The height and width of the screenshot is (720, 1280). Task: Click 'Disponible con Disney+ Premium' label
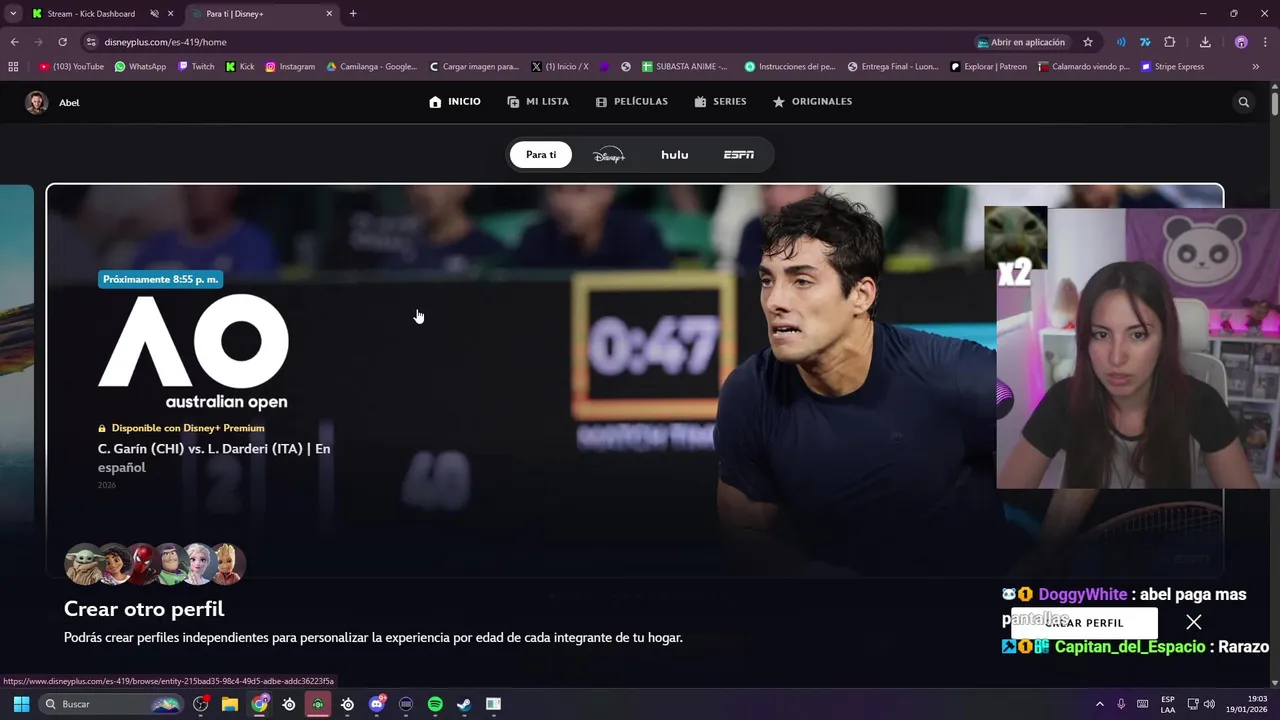[x=181, y=428]
